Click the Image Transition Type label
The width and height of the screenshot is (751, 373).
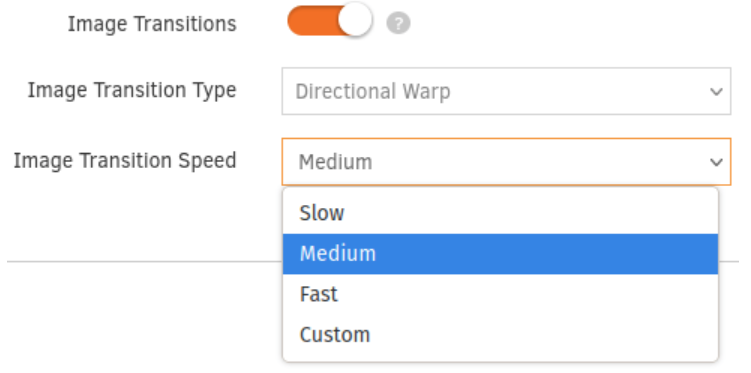[132, 90]
